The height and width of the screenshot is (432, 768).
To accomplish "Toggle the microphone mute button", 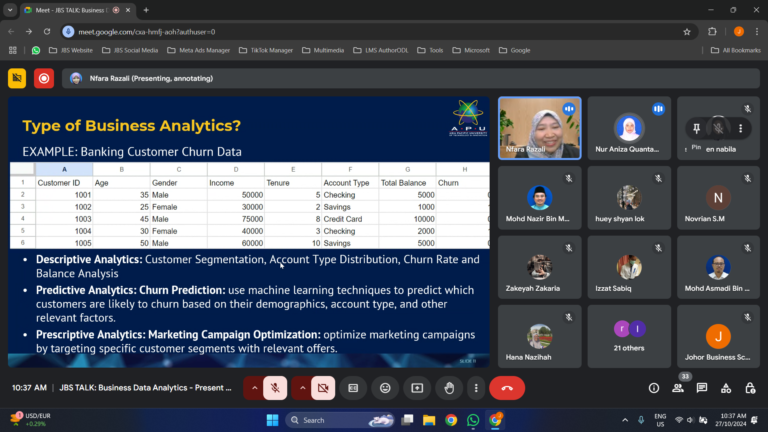I will tap(275, 388).
